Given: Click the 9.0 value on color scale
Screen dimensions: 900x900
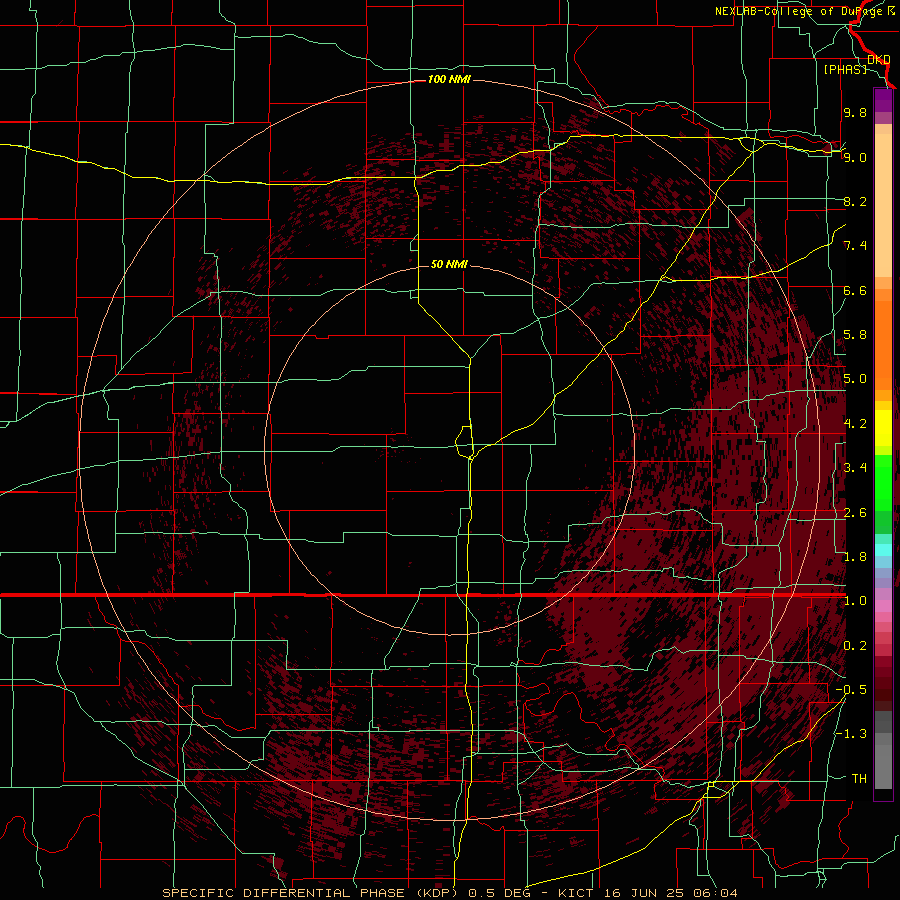Looking at the screenshot, I should [x=855, y=157].
